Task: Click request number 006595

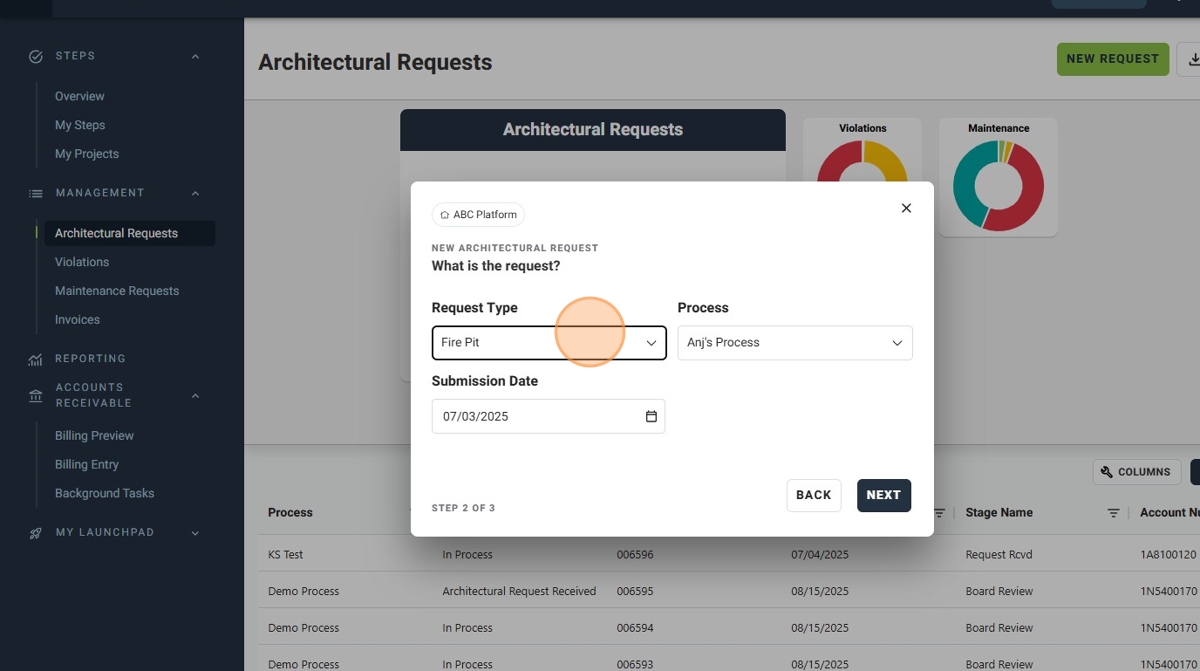Action: click(635, 592)
